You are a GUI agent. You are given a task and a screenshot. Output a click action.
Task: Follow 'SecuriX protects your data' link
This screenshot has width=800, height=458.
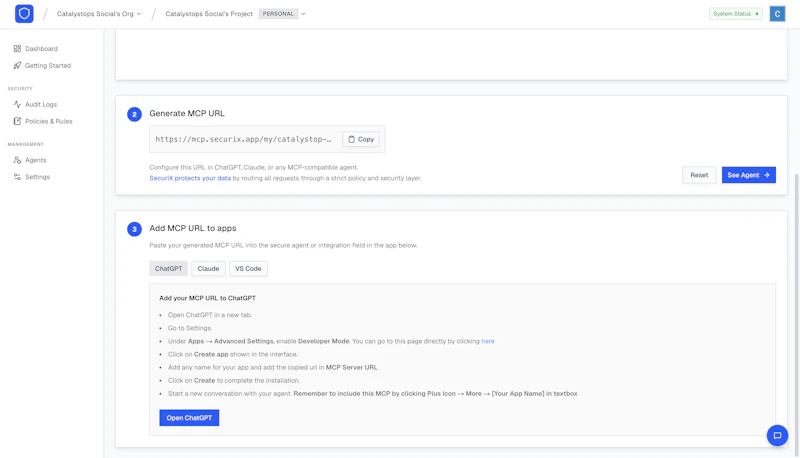[190, 178]
